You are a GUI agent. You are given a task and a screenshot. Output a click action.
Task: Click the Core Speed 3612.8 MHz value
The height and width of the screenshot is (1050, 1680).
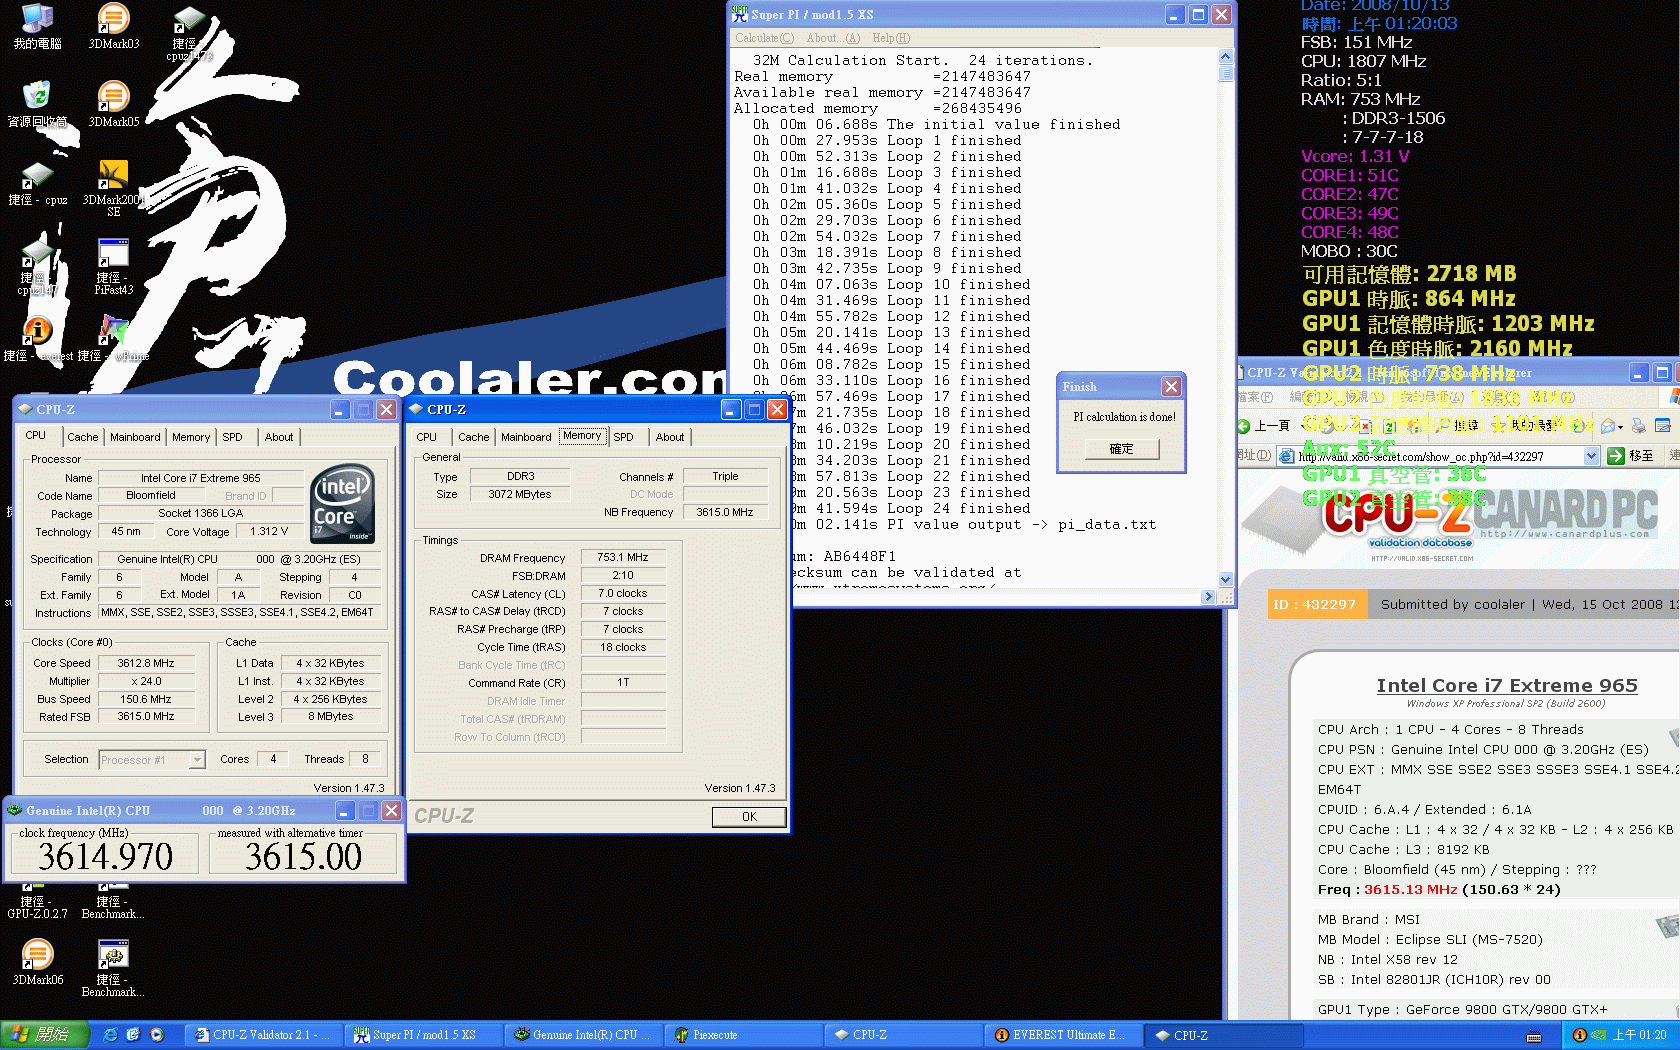tap(146, 663)
